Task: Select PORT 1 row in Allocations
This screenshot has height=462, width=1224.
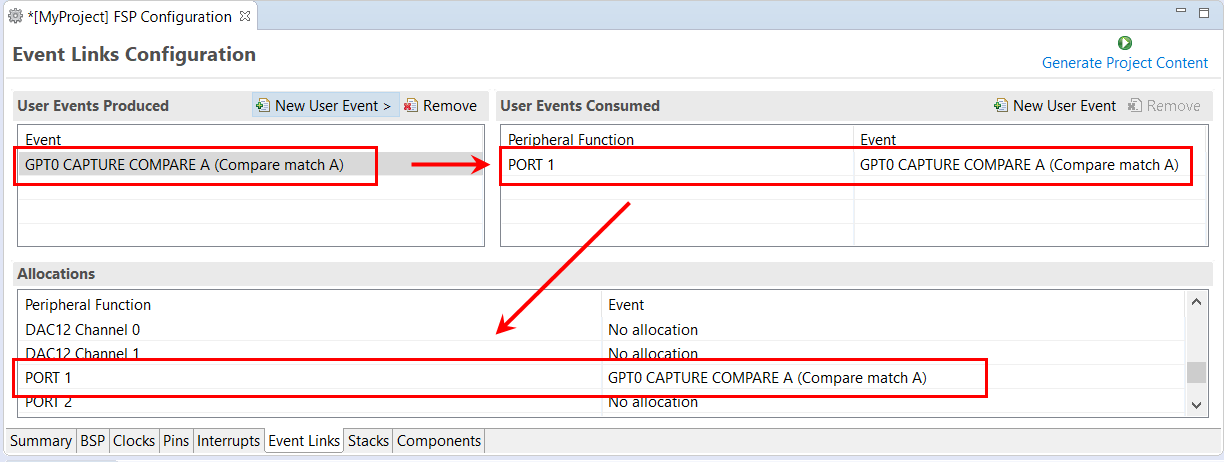Action: click(x=601, y=378)
